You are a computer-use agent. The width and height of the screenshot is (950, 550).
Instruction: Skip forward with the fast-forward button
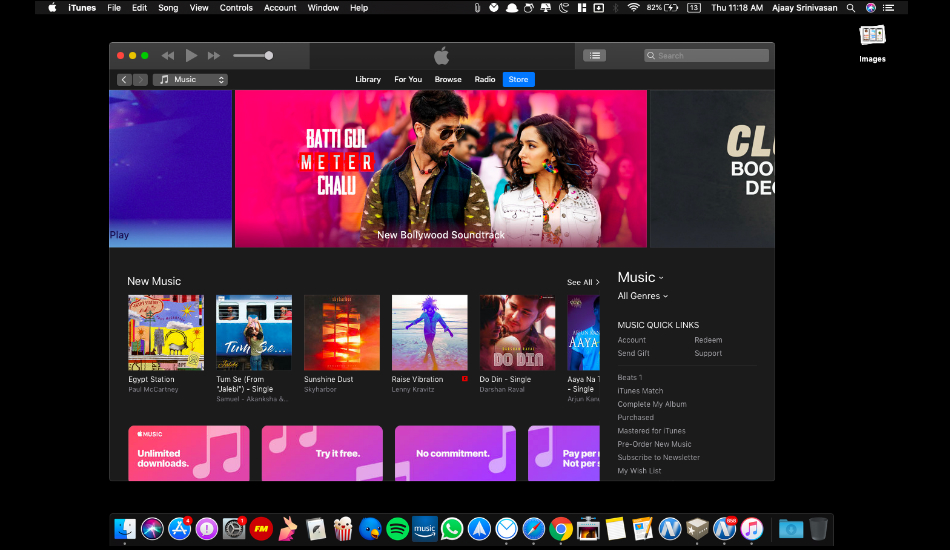(214, 56)
